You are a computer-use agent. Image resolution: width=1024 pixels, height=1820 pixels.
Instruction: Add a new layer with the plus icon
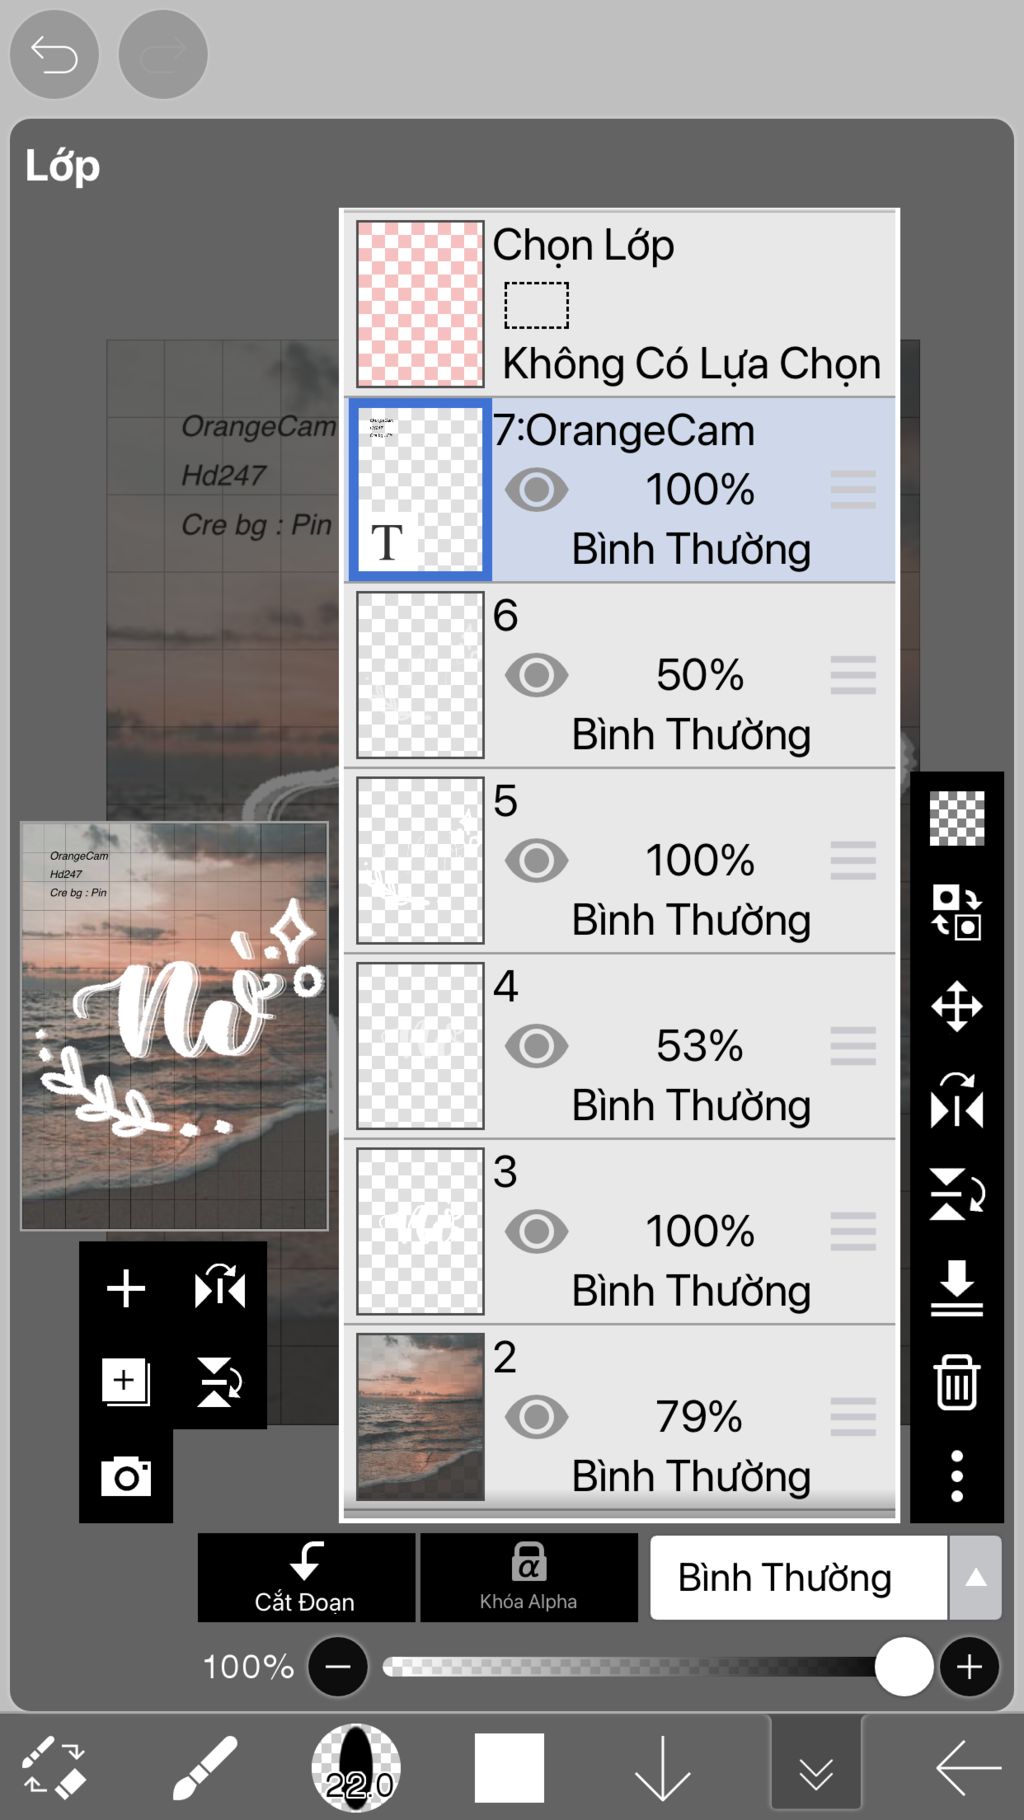pyautogui.click(x=126, y=1288)
